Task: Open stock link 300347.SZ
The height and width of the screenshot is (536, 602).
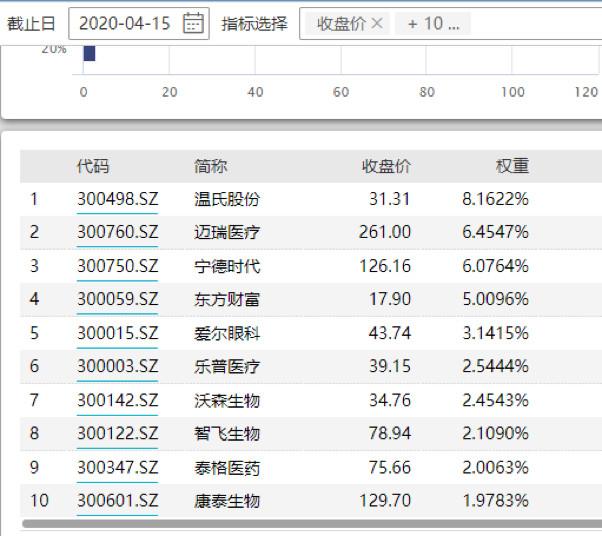Action: 117,468
